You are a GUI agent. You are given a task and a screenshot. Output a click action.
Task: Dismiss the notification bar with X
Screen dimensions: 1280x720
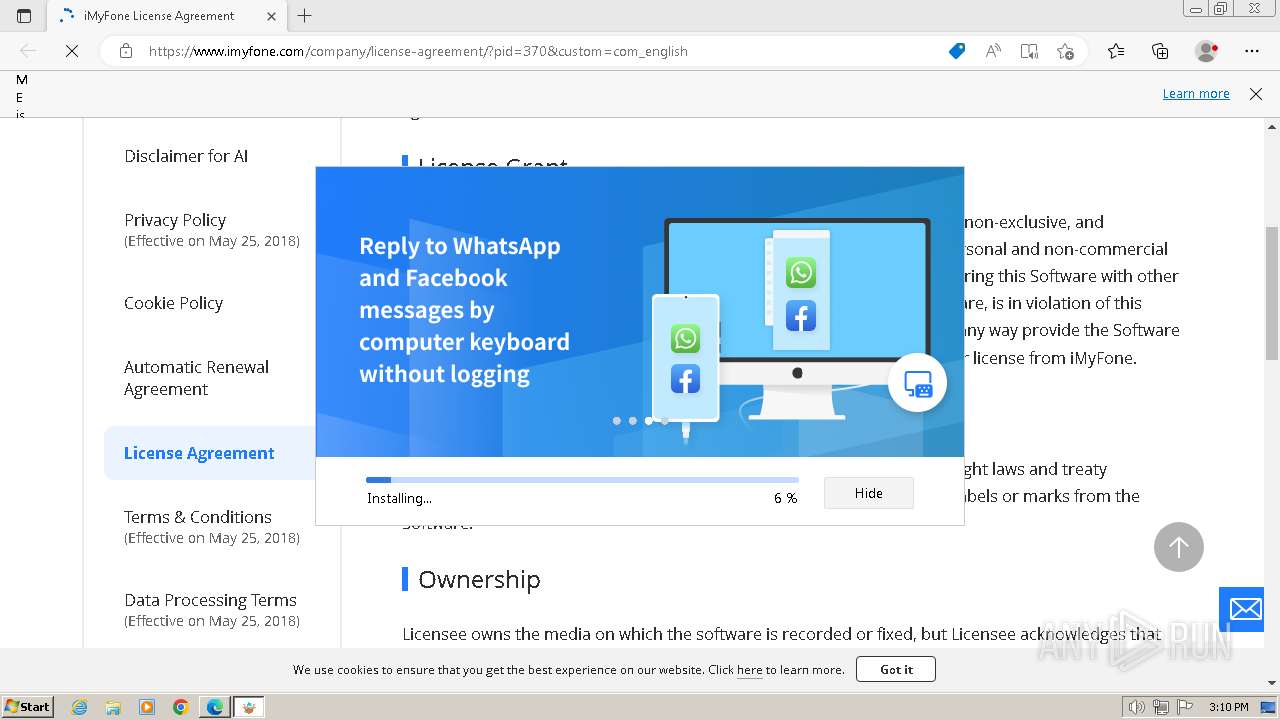[x=1256, y=93]
